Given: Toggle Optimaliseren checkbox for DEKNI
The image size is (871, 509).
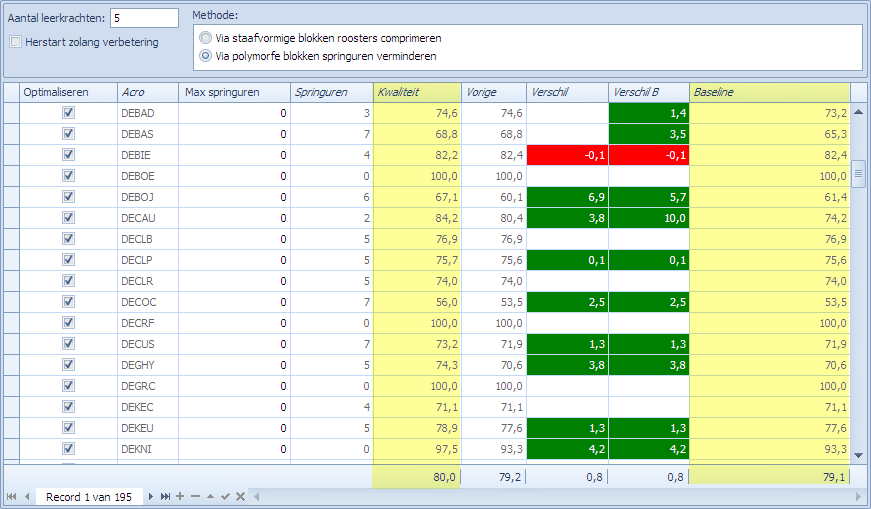Looking at the screenshot, I should [68, 449].
